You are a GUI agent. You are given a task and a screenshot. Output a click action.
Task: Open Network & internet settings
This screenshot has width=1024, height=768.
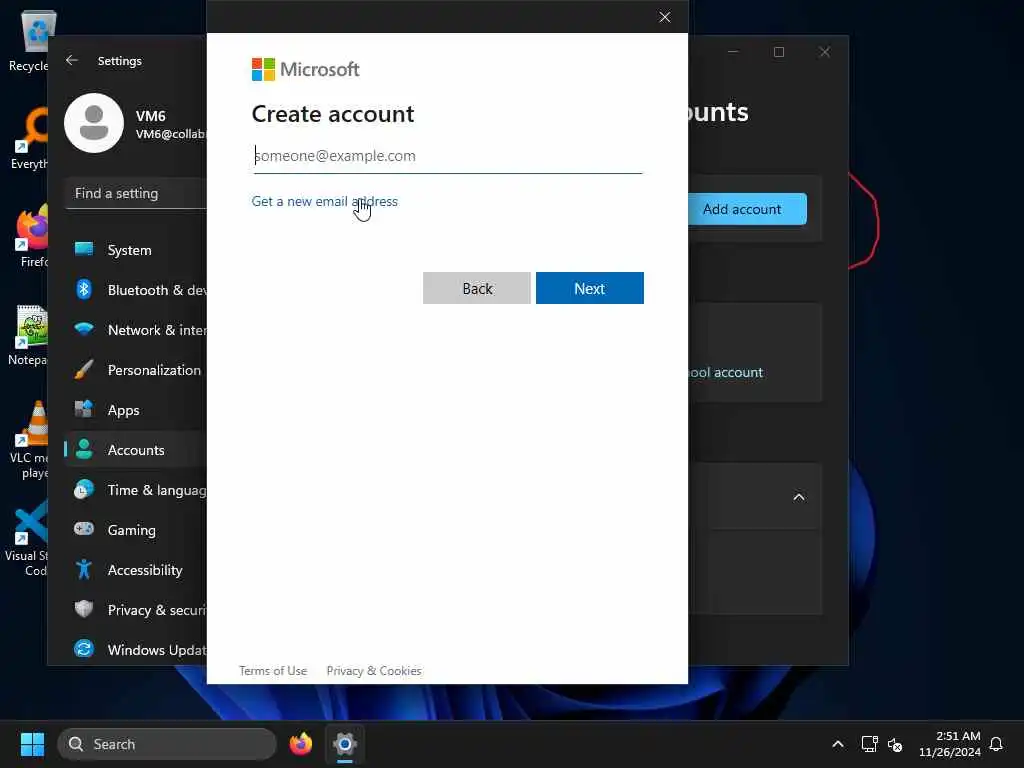(136, 330)
